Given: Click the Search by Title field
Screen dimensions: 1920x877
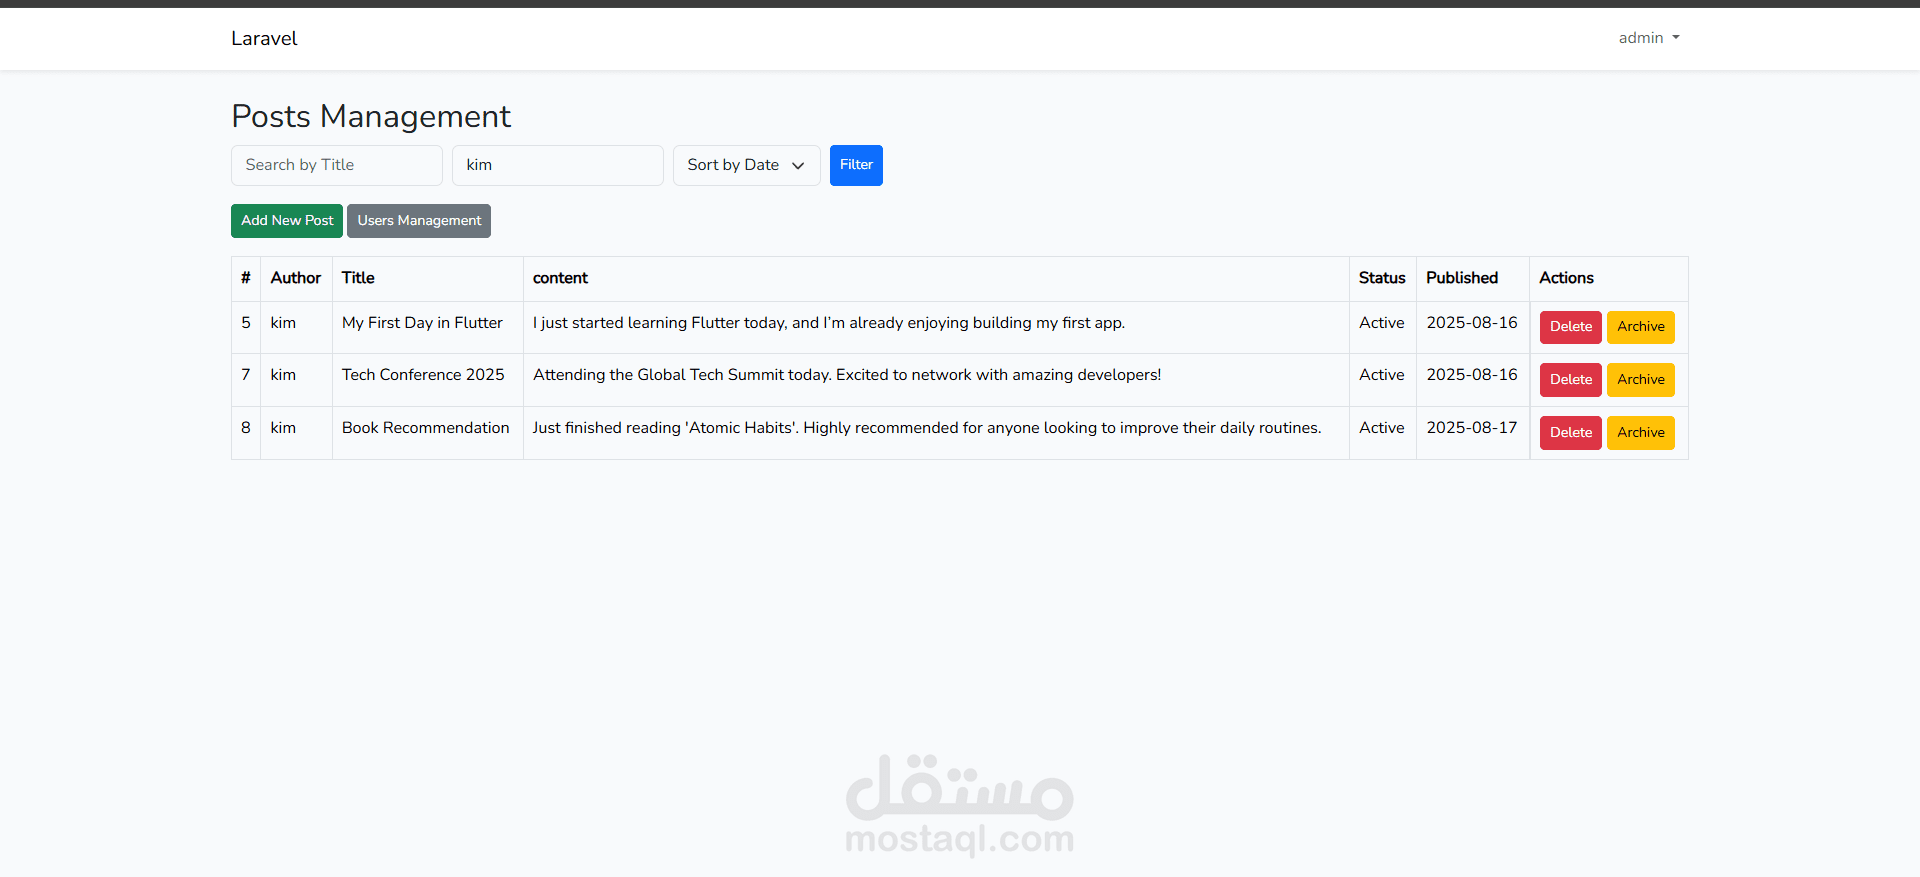Looking at the screenshot, I should point(337,165).
